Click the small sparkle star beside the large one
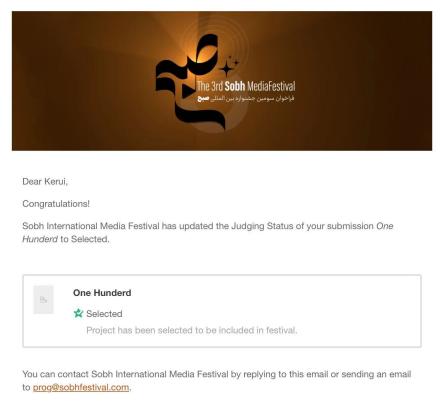The image size is (446, 412). pos(236,62)
